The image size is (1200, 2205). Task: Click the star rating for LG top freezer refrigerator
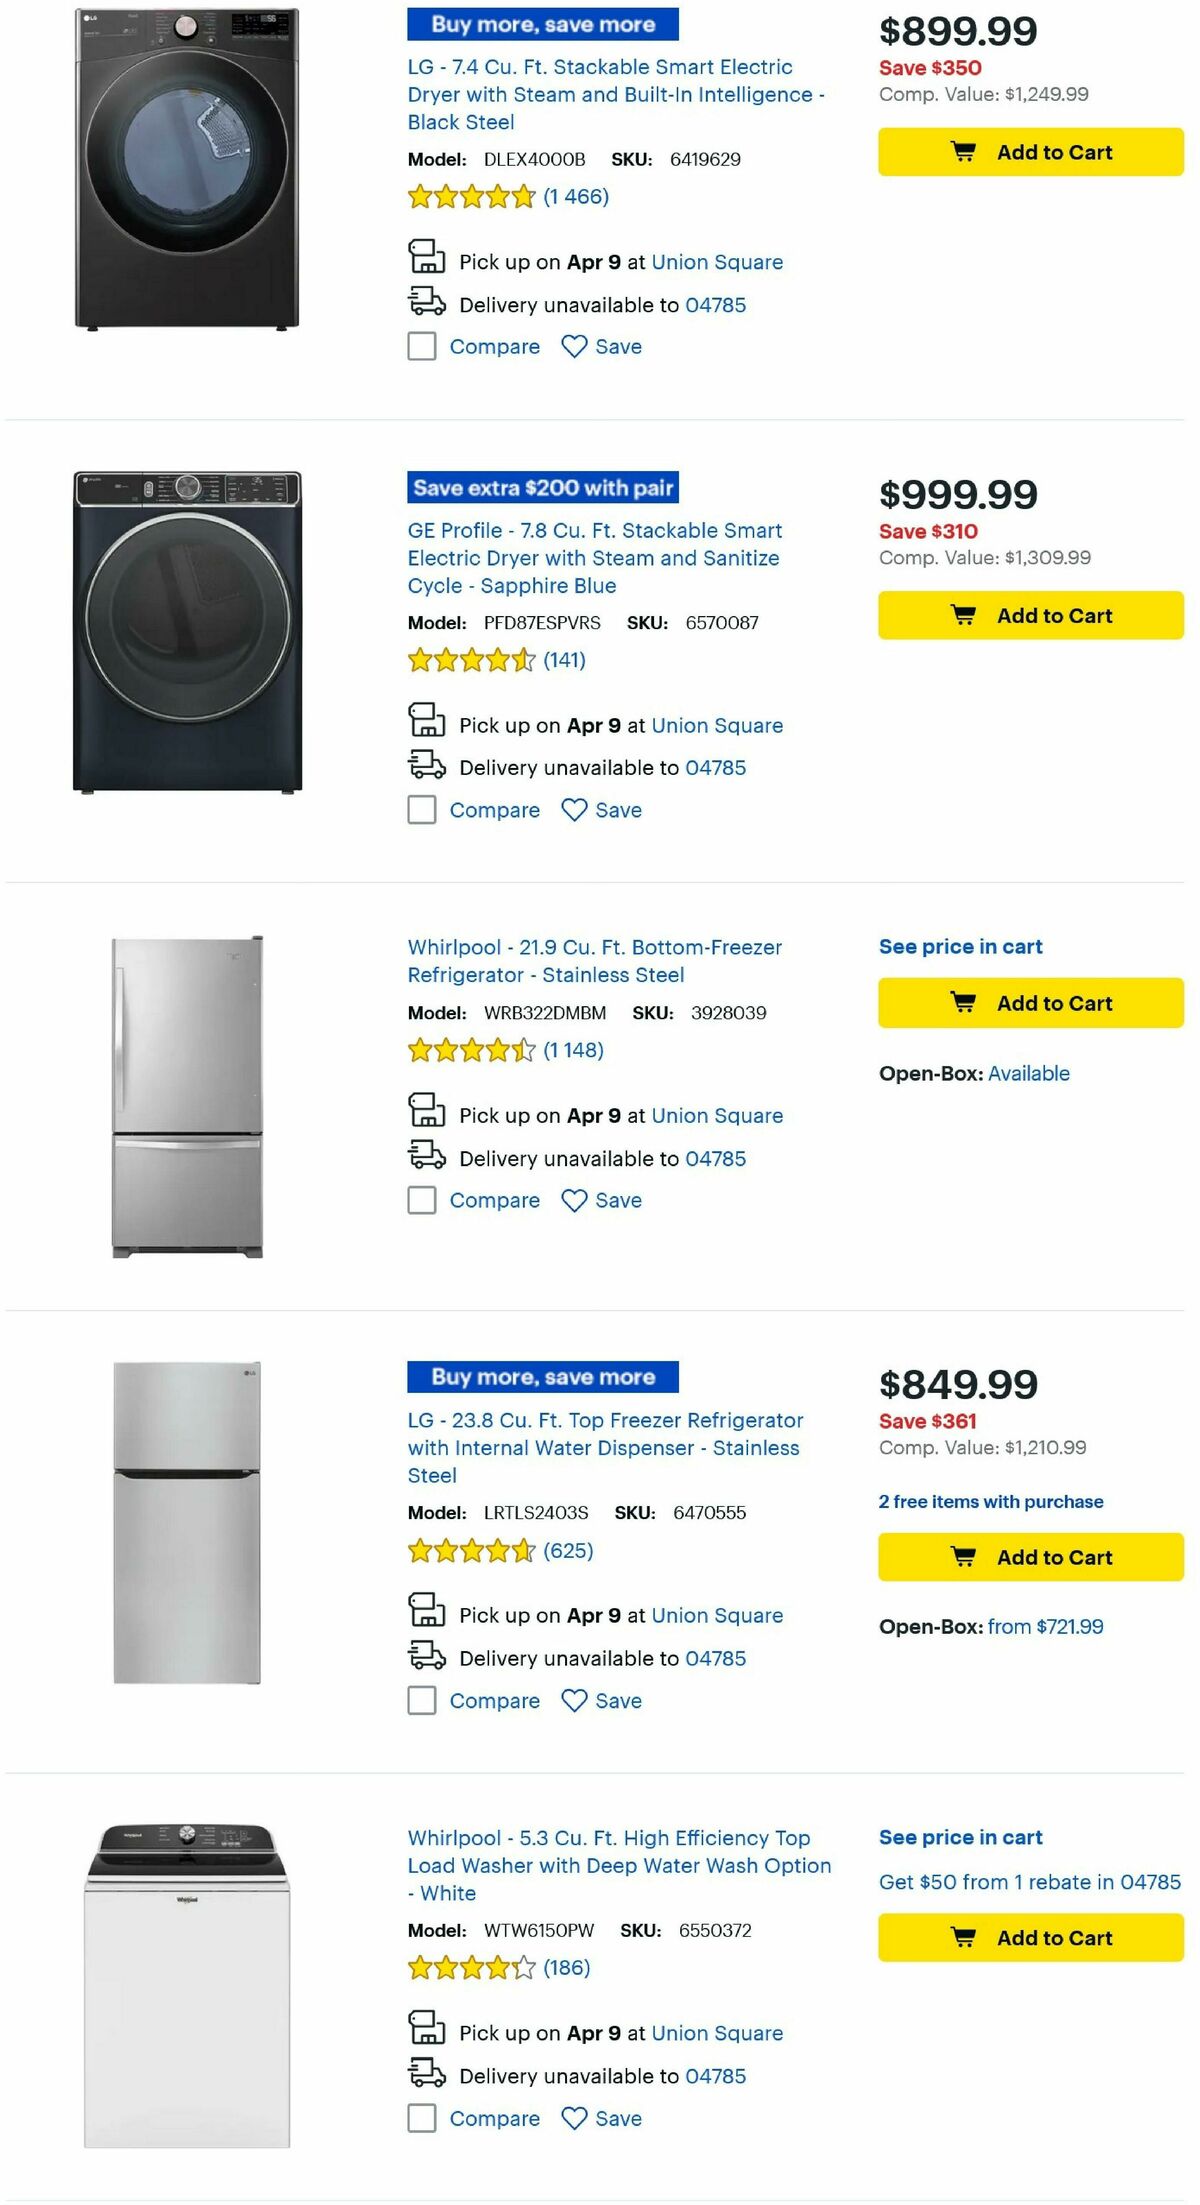470,1551
